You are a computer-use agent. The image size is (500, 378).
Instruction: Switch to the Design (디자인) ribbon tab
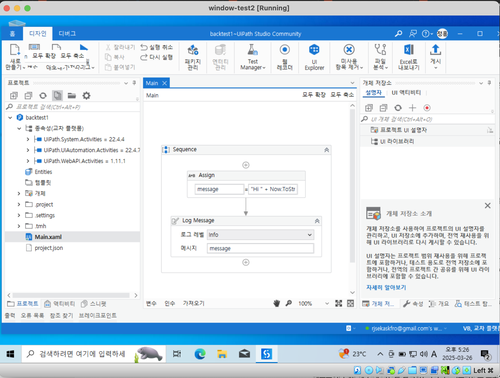[38, 34]
